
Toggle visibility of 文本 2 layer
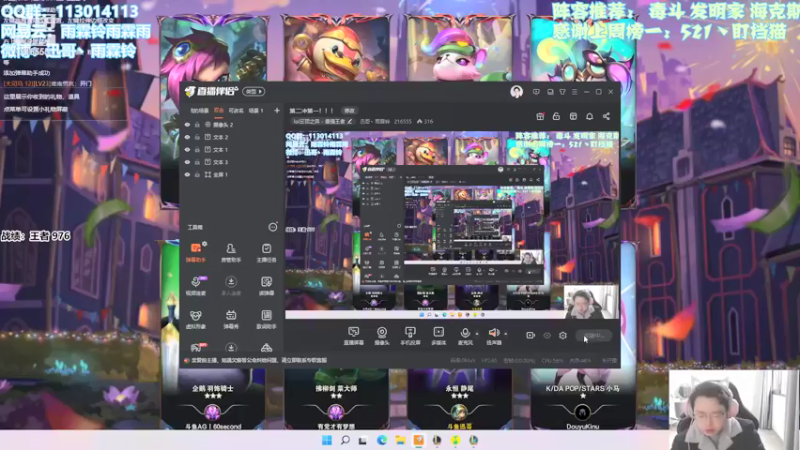click(187, 137)
